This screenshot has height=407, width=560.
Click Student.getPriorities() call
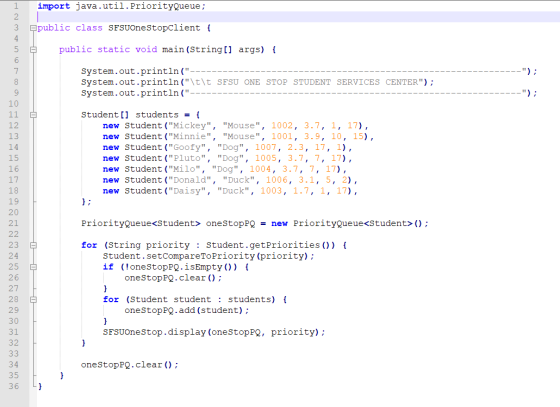point(270,245)
